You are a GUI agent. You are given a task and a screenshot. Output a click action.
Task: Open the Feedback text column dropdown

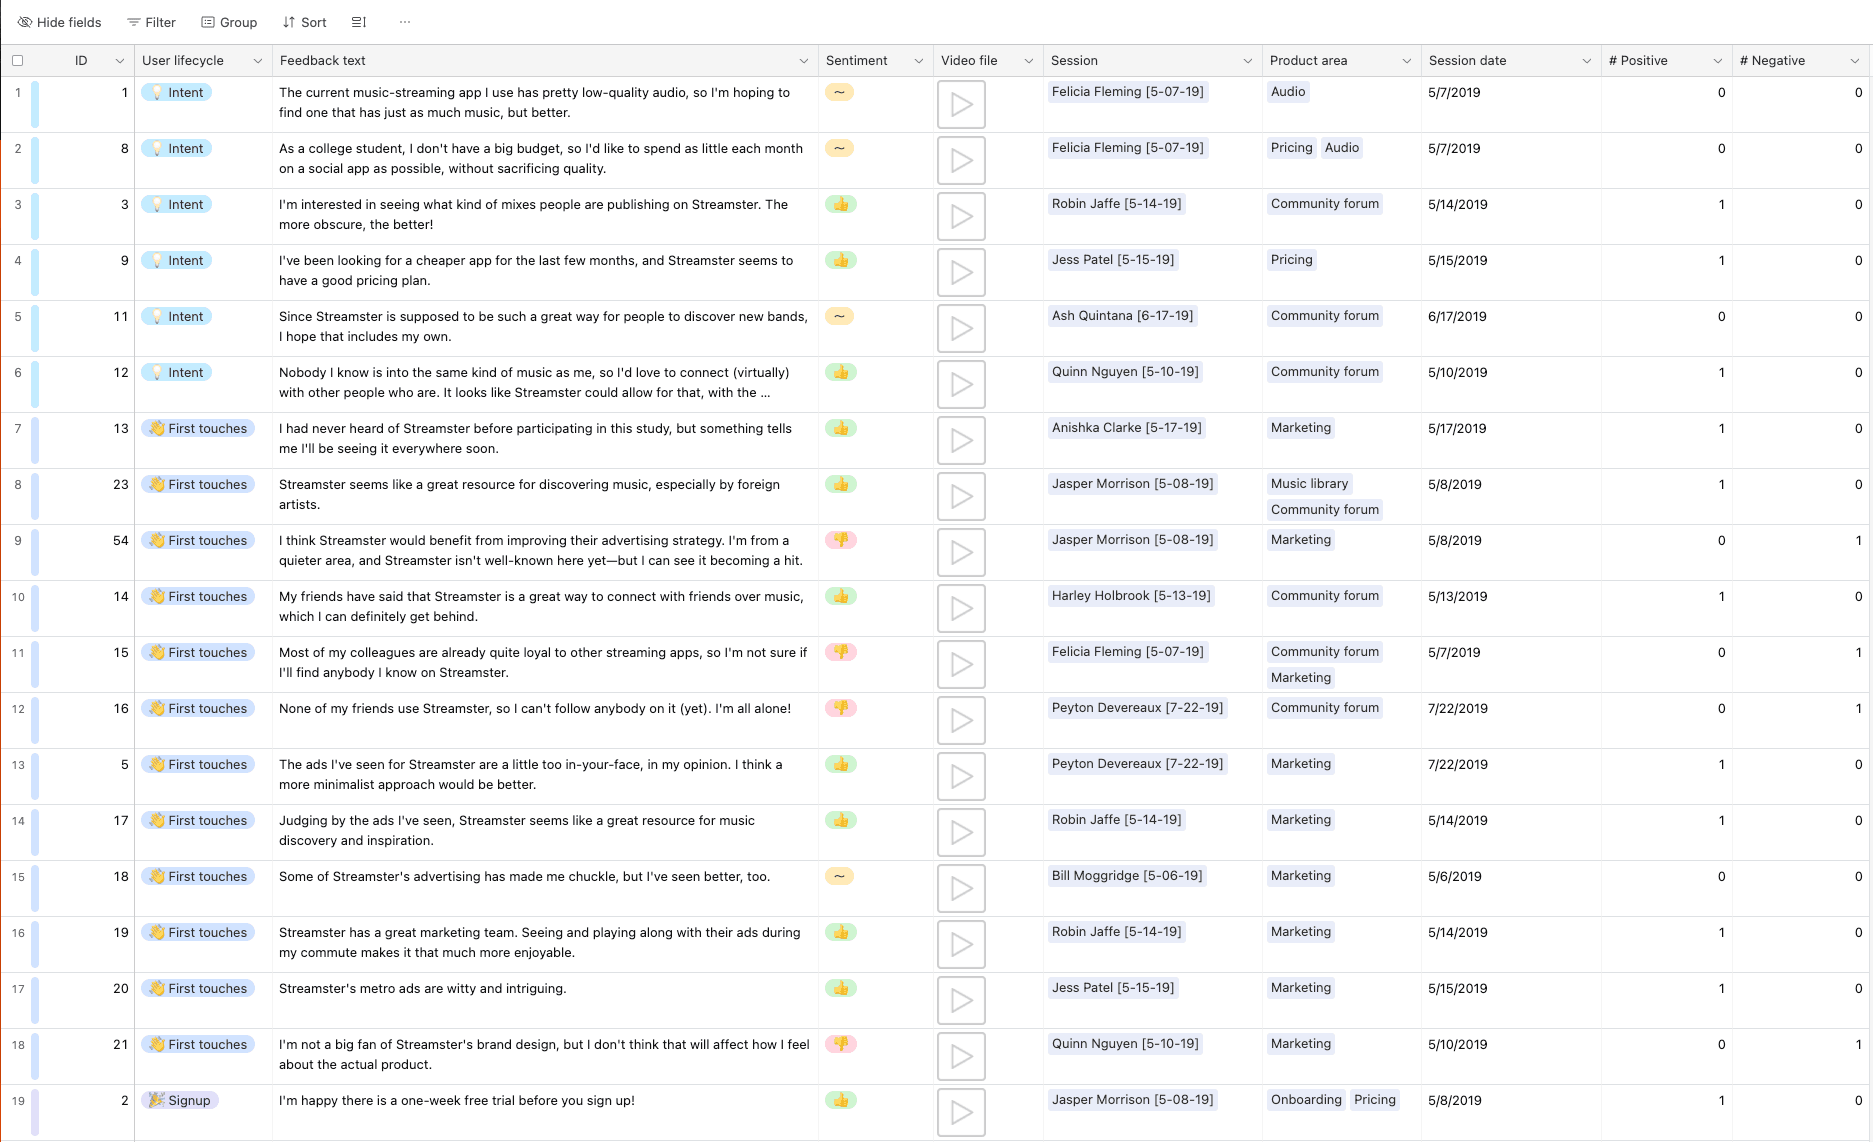coord(803,60)
